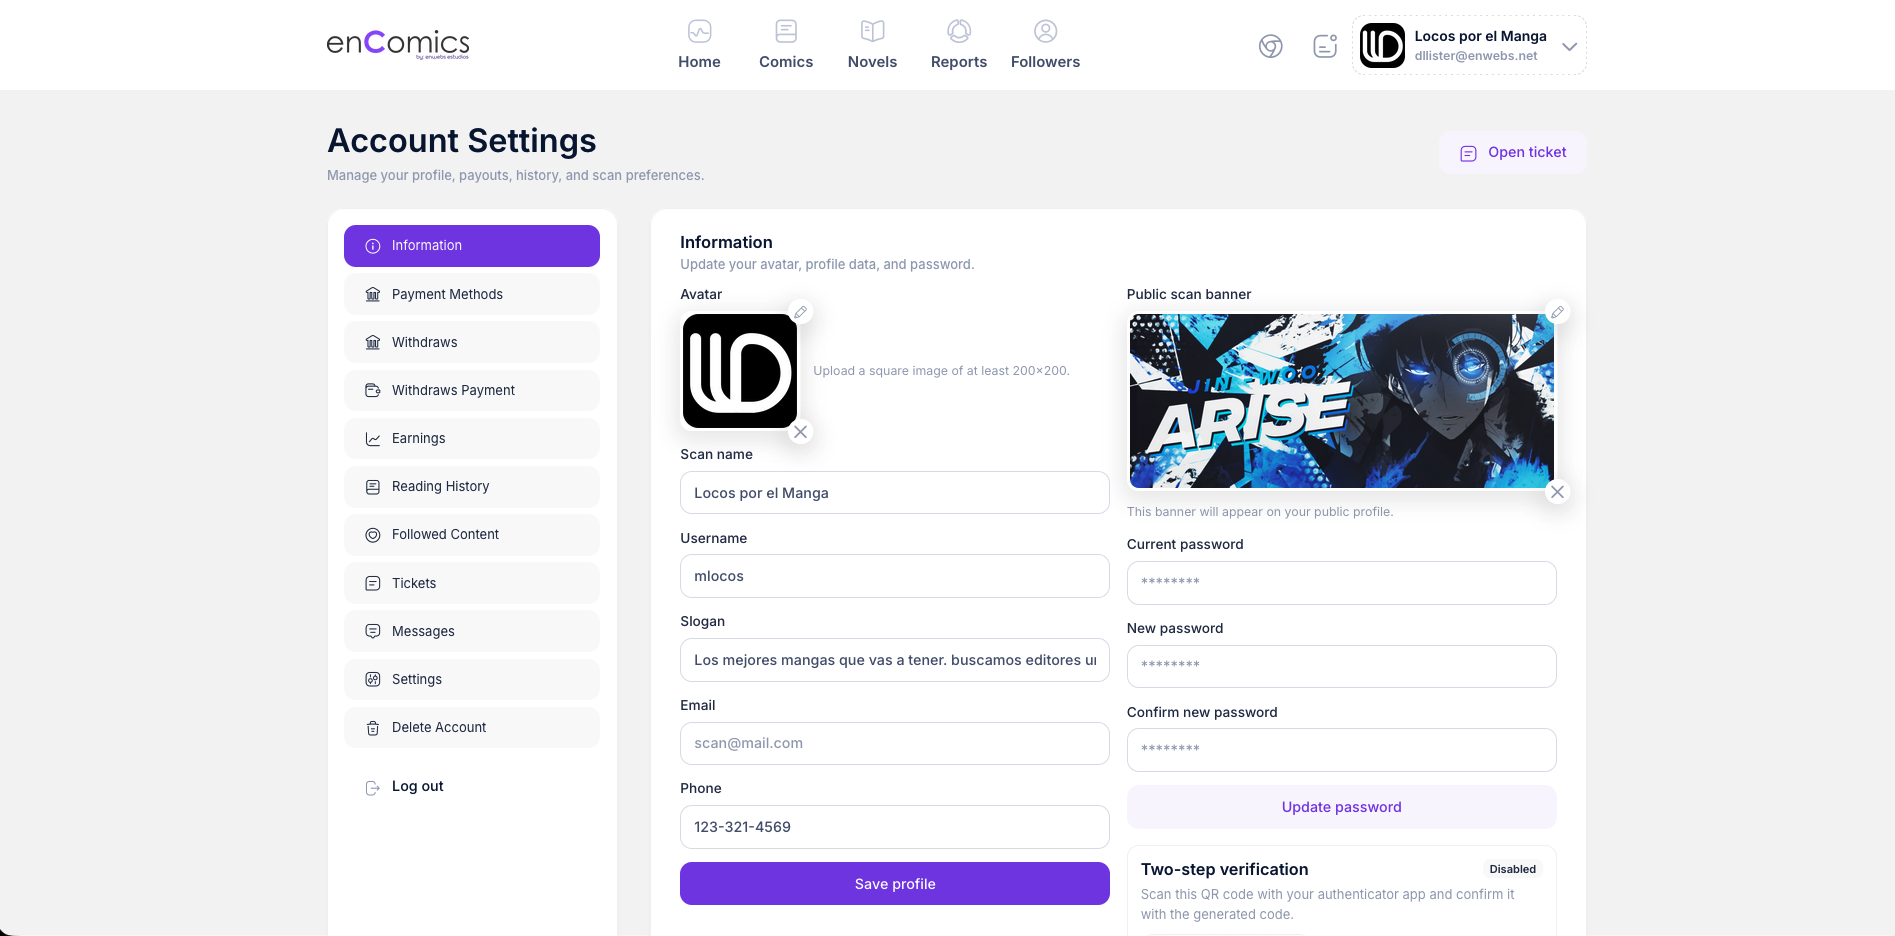Viewport: 1895px width, 936px height.
Task: Click the avatar image thumbnail
Action: pos(740,371)
